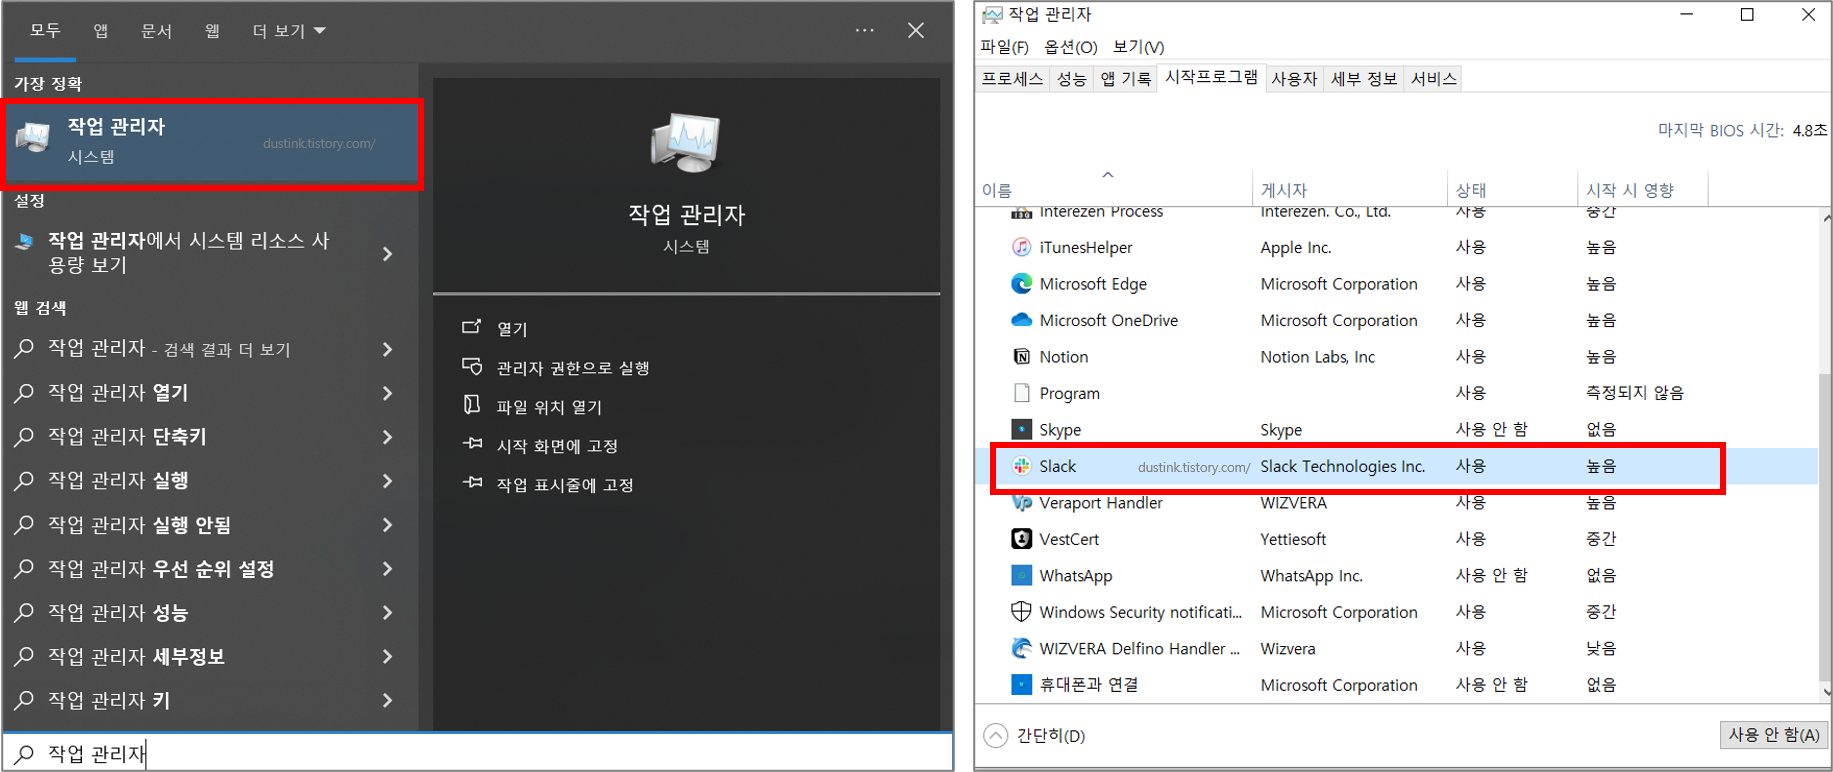Click 파일 위치 열기 in the preview pane

click(549, 407)
